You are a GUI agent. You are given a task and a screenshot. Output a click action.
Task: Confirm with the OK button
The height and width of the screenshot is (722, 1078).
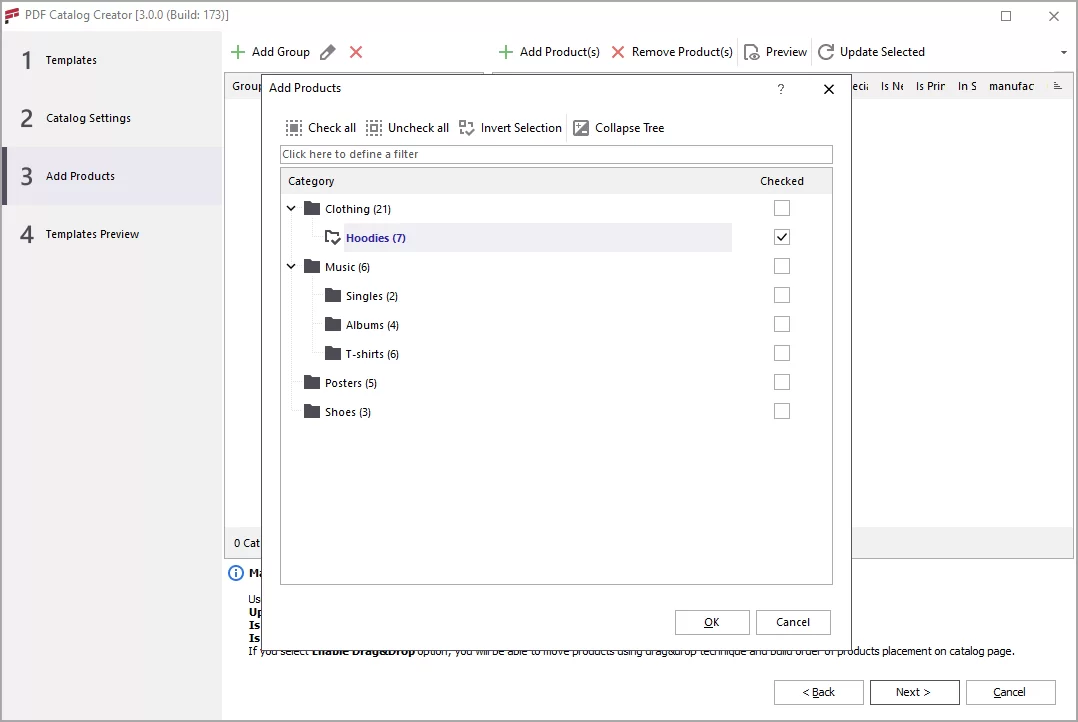click(x=712, y=622)
